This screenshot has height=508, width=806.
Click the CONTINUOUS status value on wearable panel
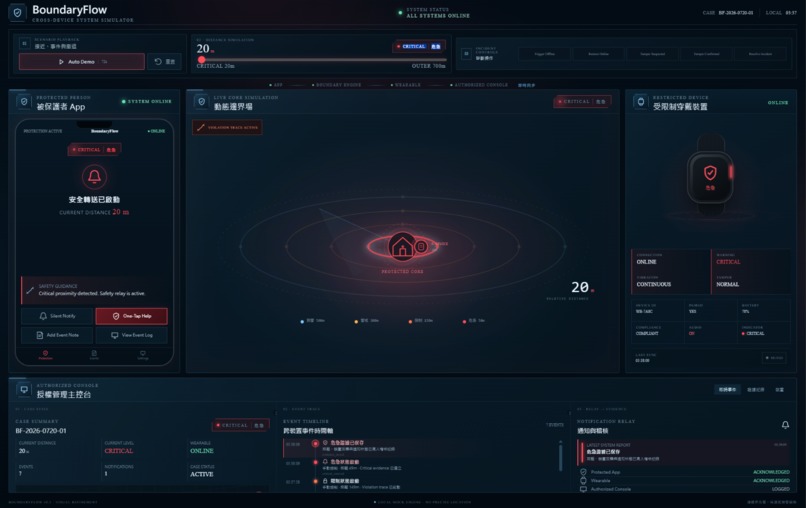coord(653,284)
